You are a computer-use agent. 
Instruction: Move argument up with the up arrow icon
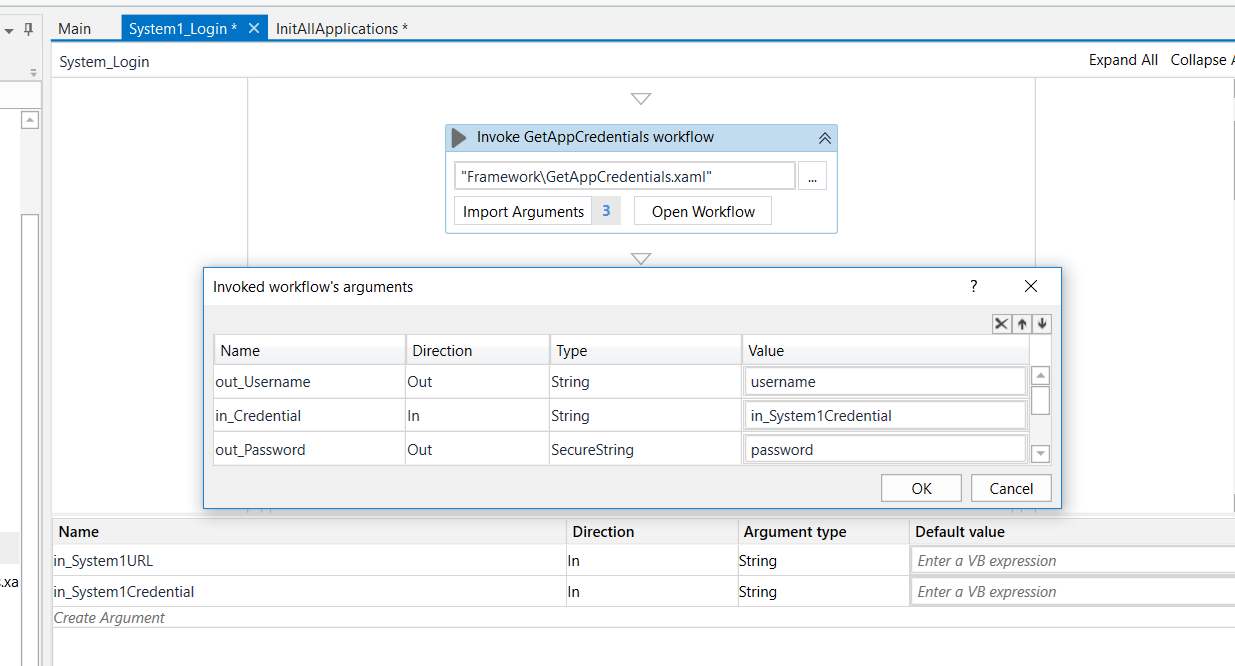[x=1022, y=324]
